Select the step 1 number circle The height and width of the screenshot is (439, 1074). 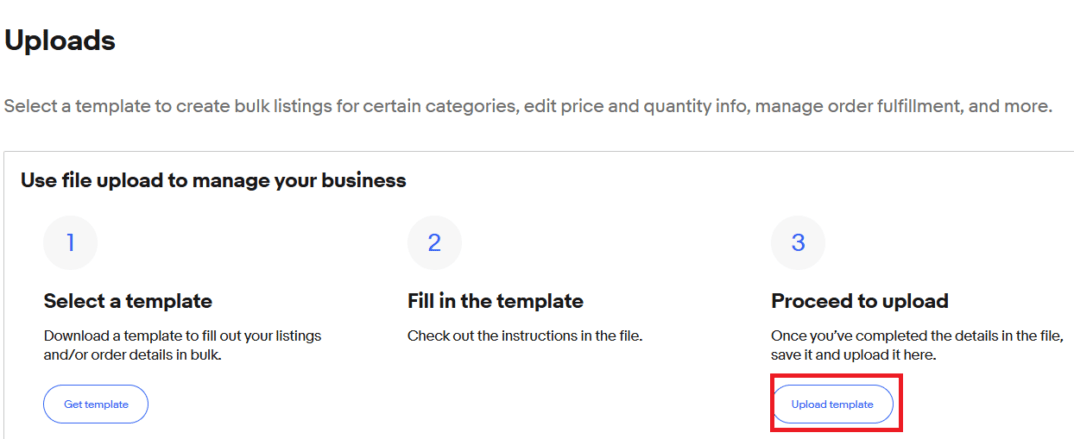[x=70, y=243]
